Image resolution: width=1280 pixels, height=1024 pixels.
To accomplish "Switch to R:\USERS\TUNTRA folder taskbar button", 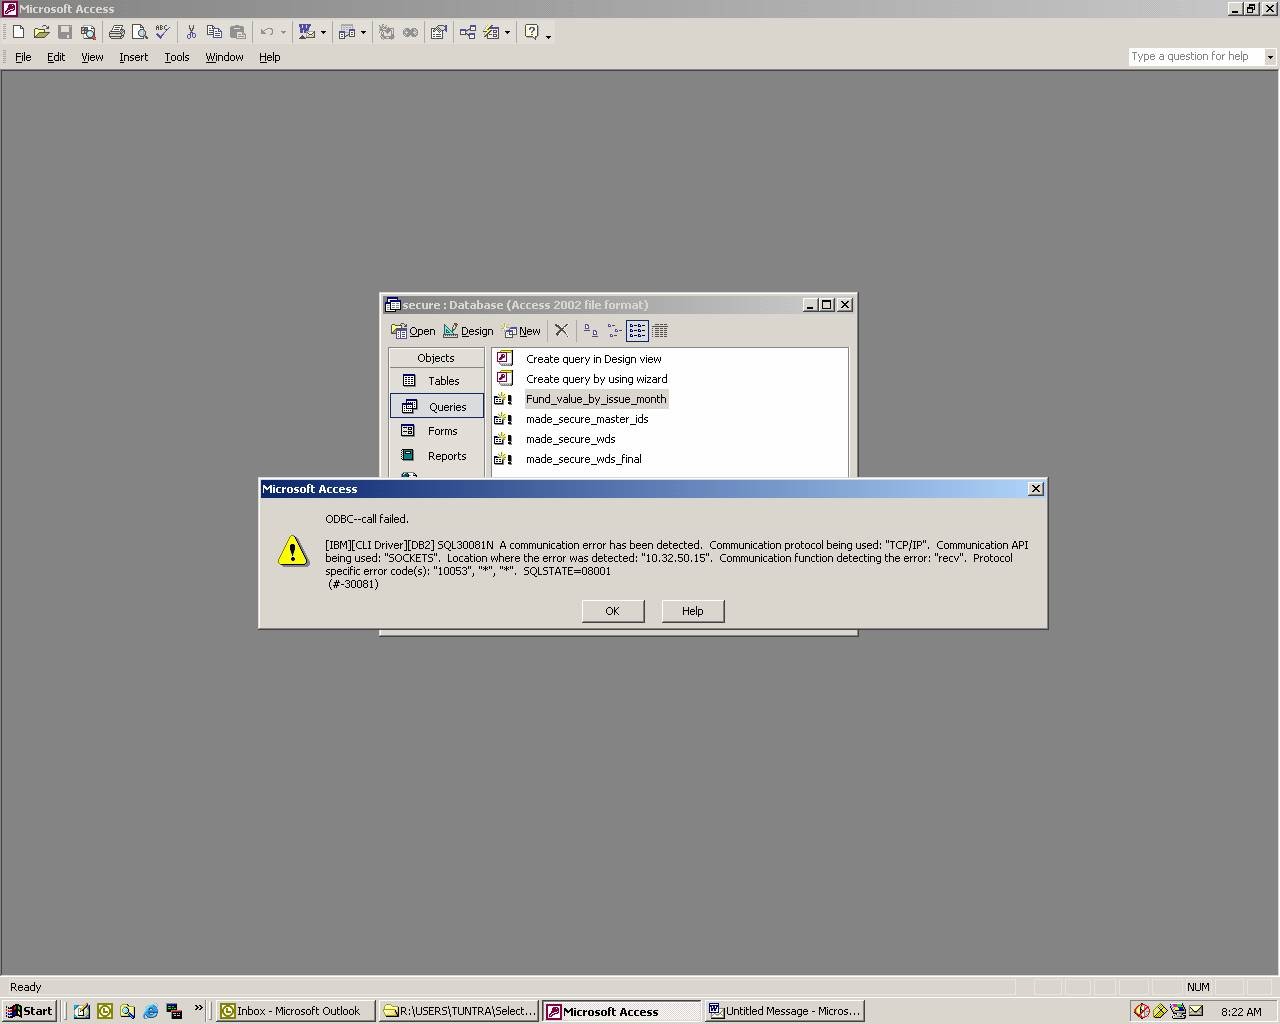I will tap(459, 1011).
